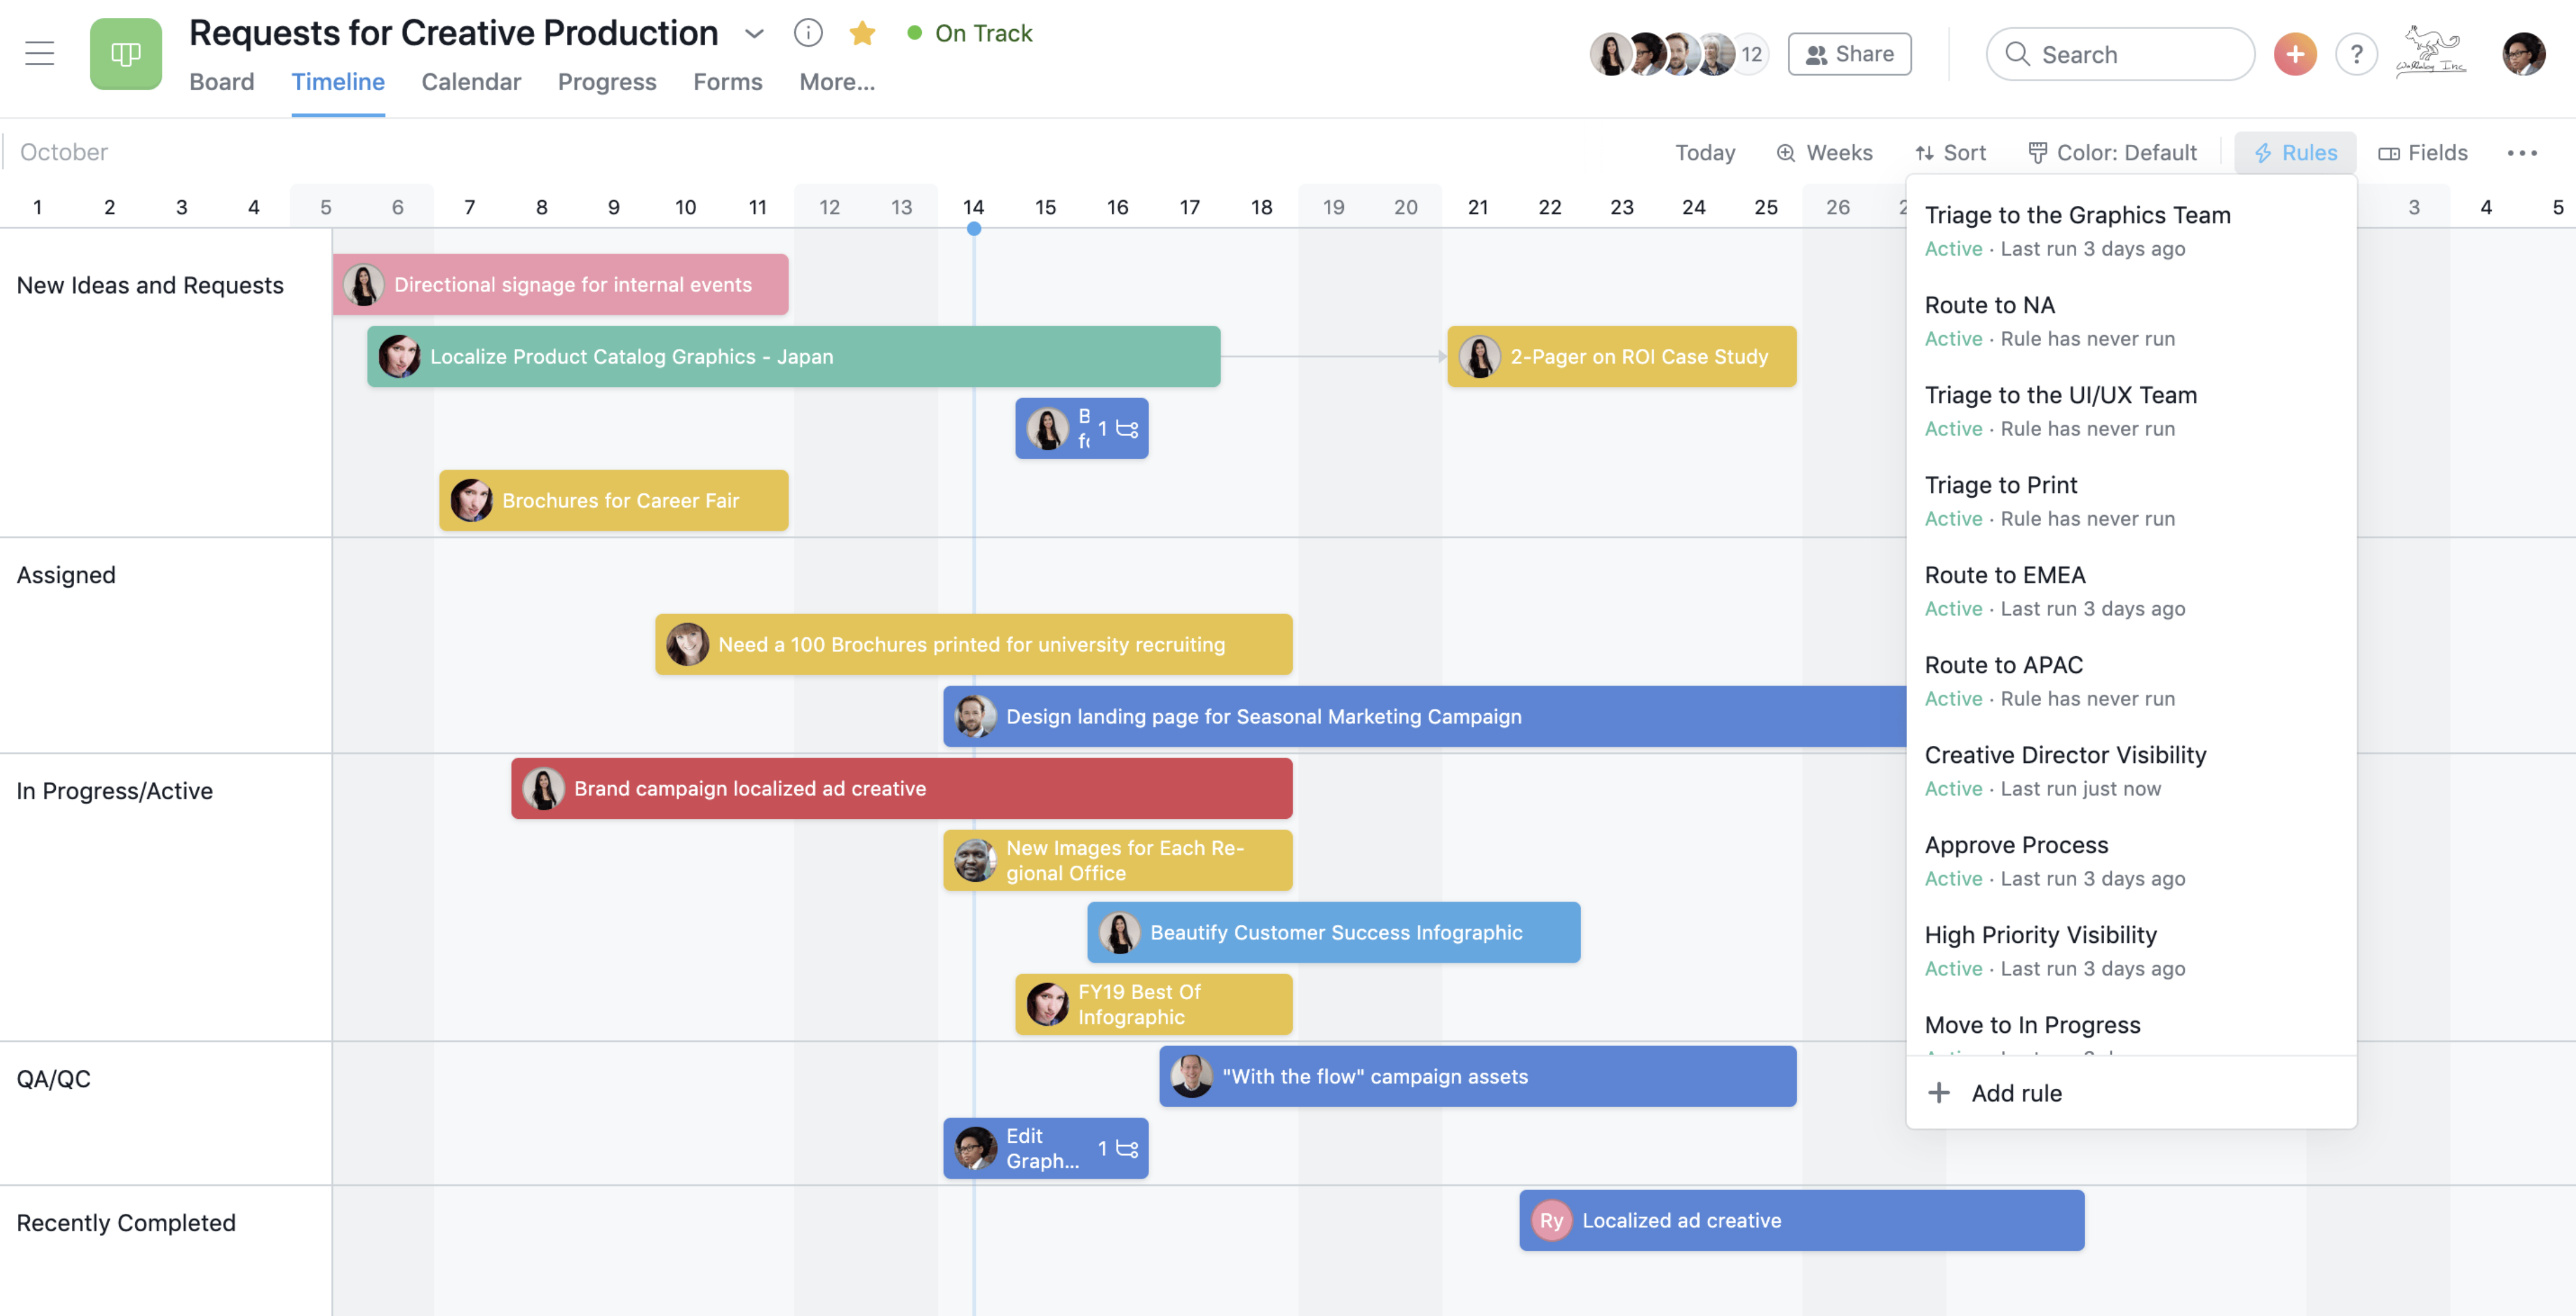Click the Share button

pyautogui.click(x=1849, y=53)
